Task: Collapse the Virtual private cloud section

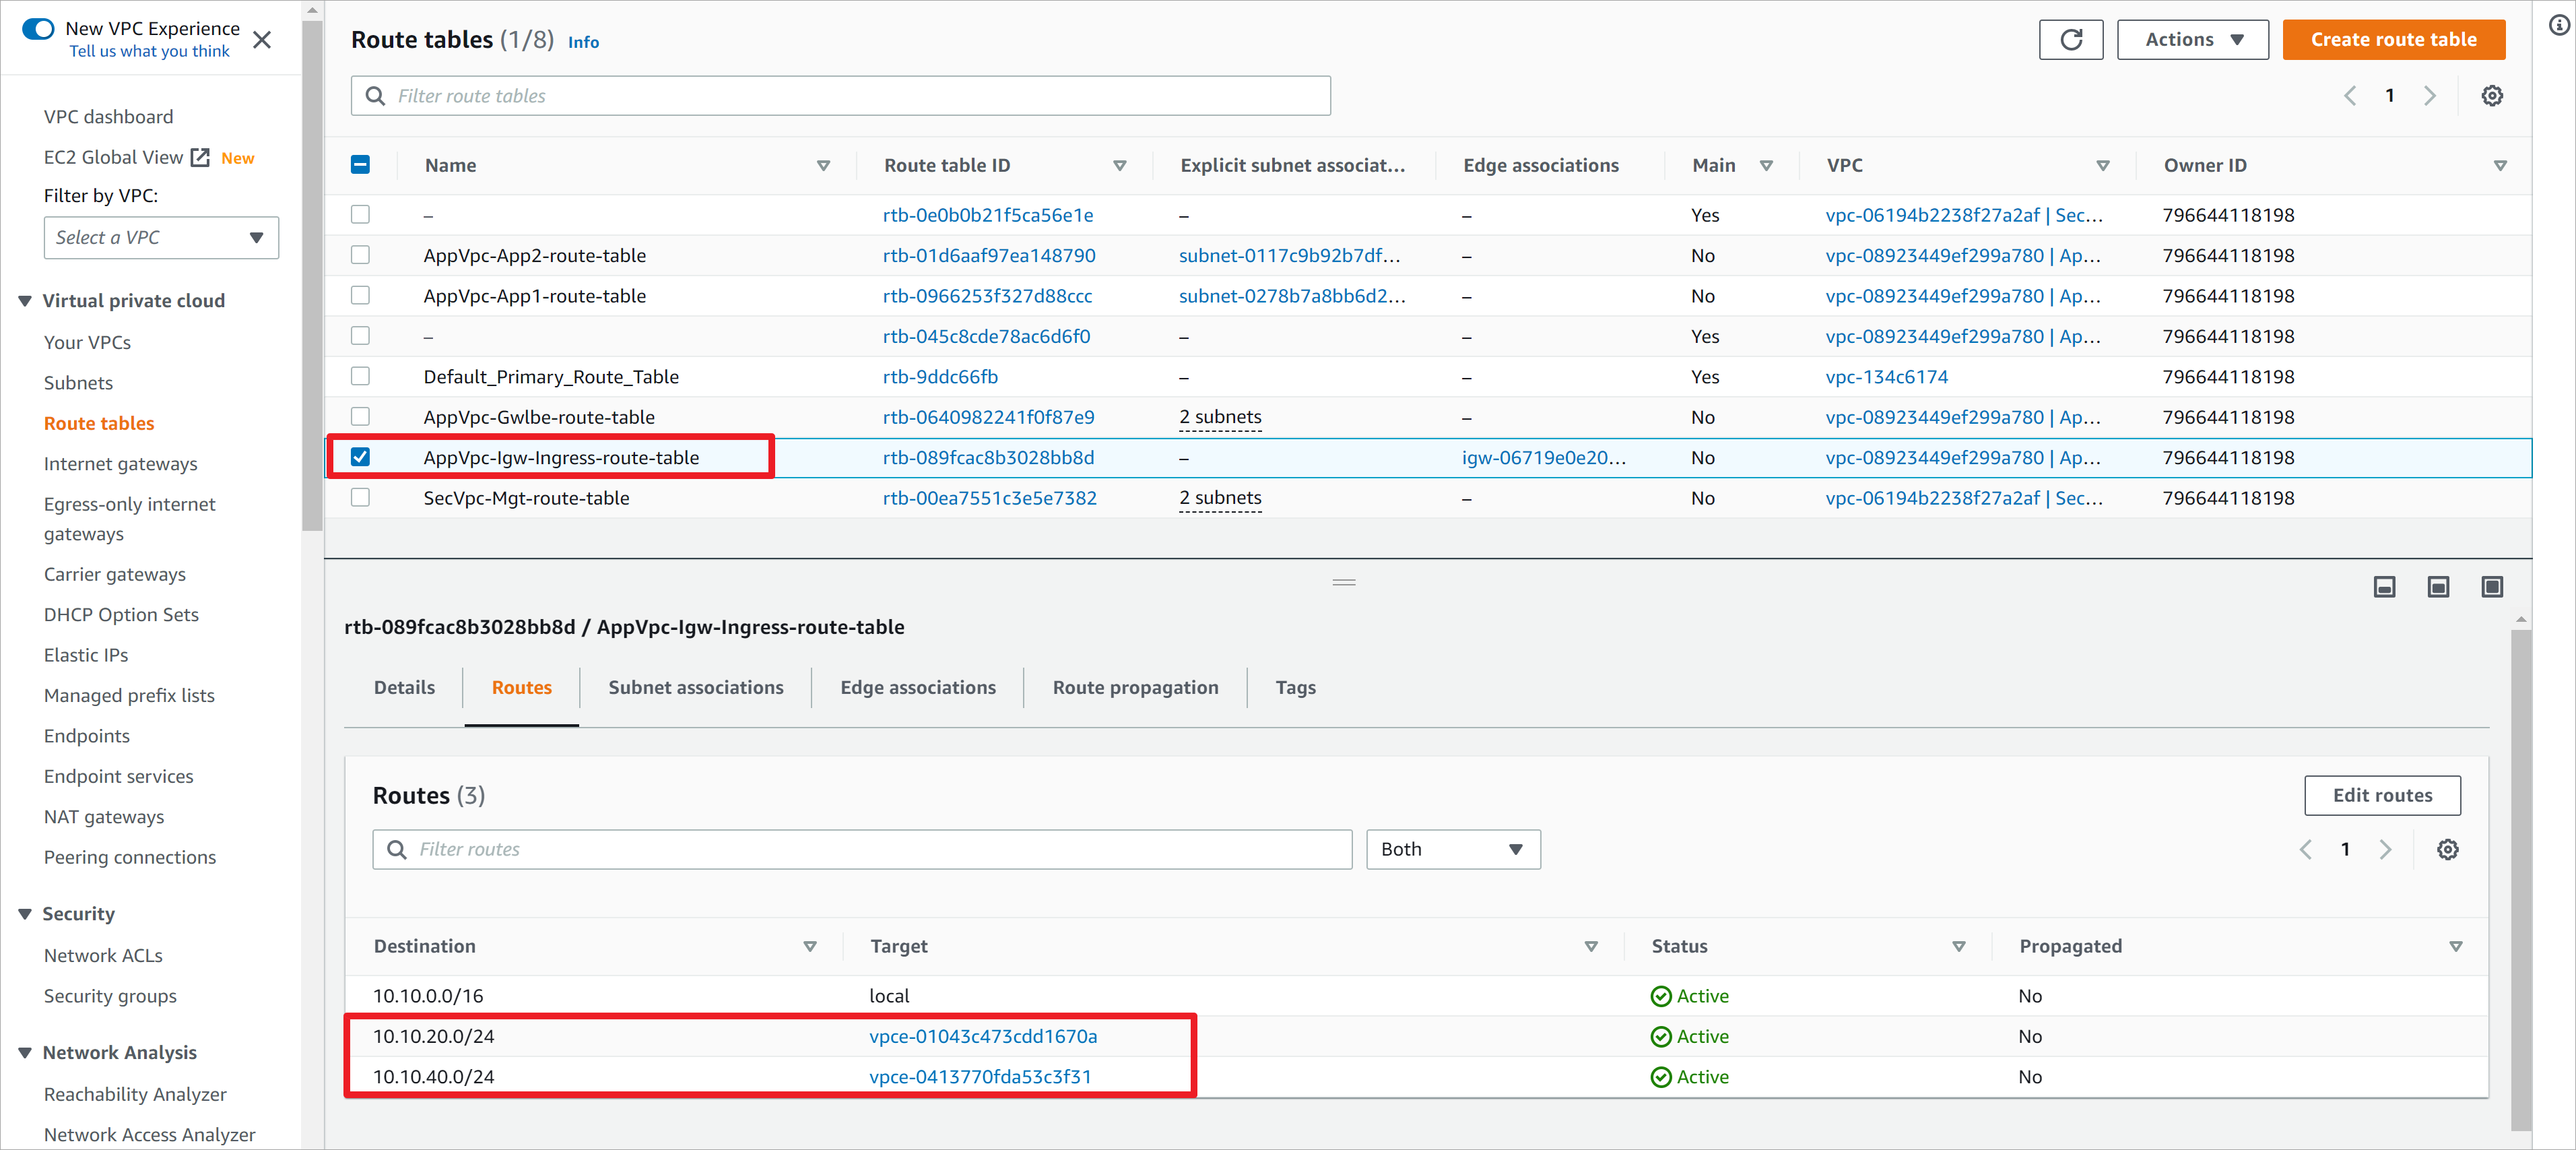Action: pos(25,301)
